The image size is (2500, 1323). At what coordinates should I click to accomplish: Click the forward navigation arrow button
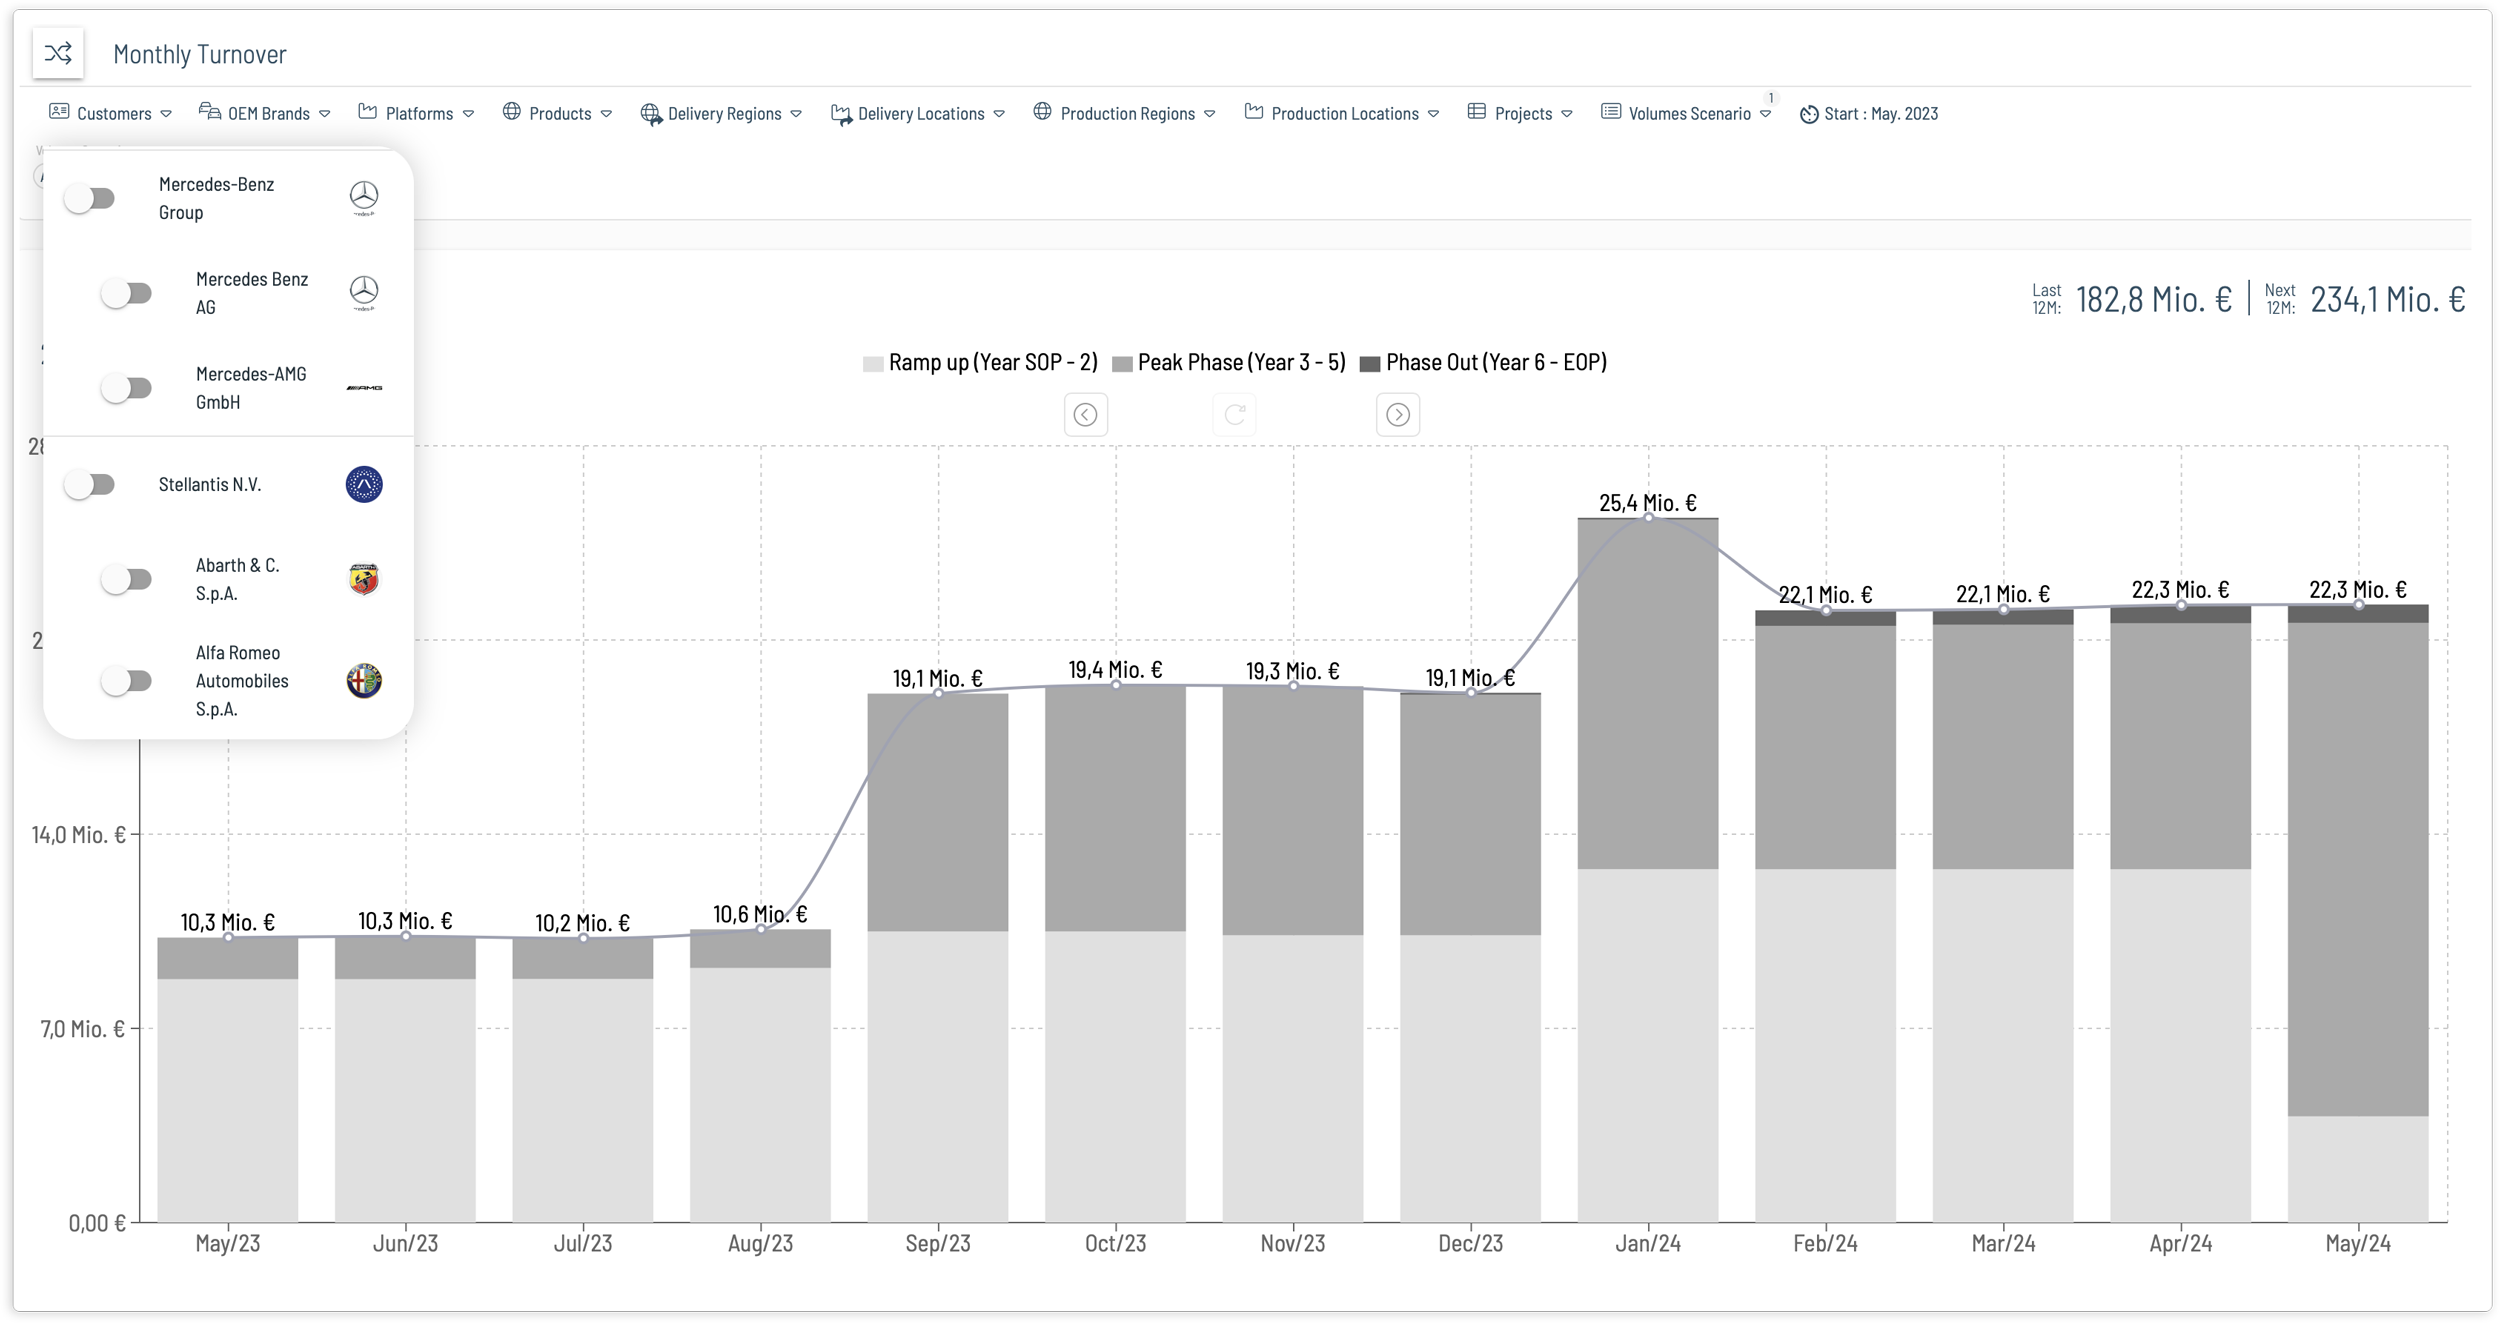click(1397, 415)
